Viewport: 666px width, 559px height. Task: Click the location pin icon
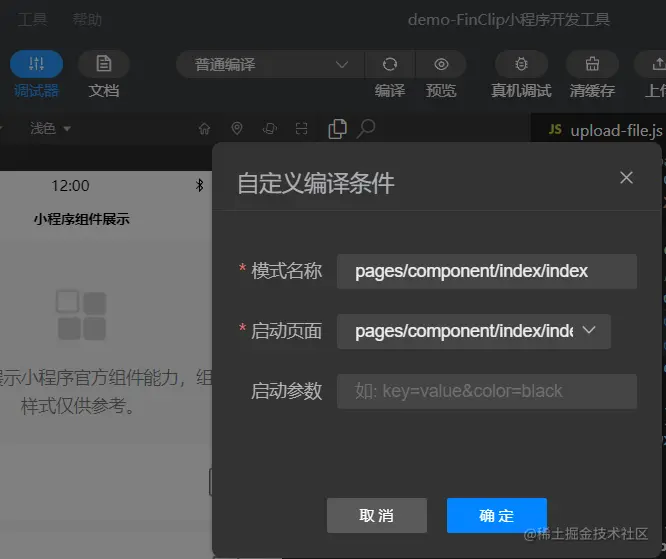coord(237,128)
